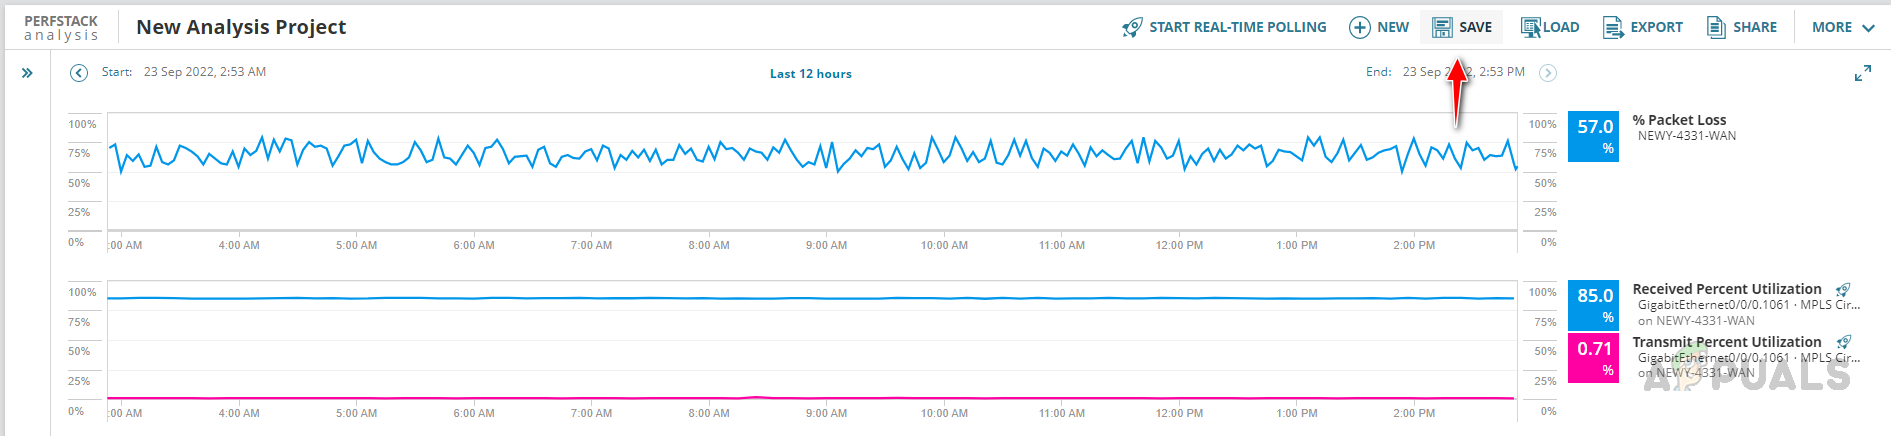This screenshot has height=436, width=1891.
Task: Click the magenta 0.71% Transmit Utilization swatch
Action: click(x=1593, y=358)
